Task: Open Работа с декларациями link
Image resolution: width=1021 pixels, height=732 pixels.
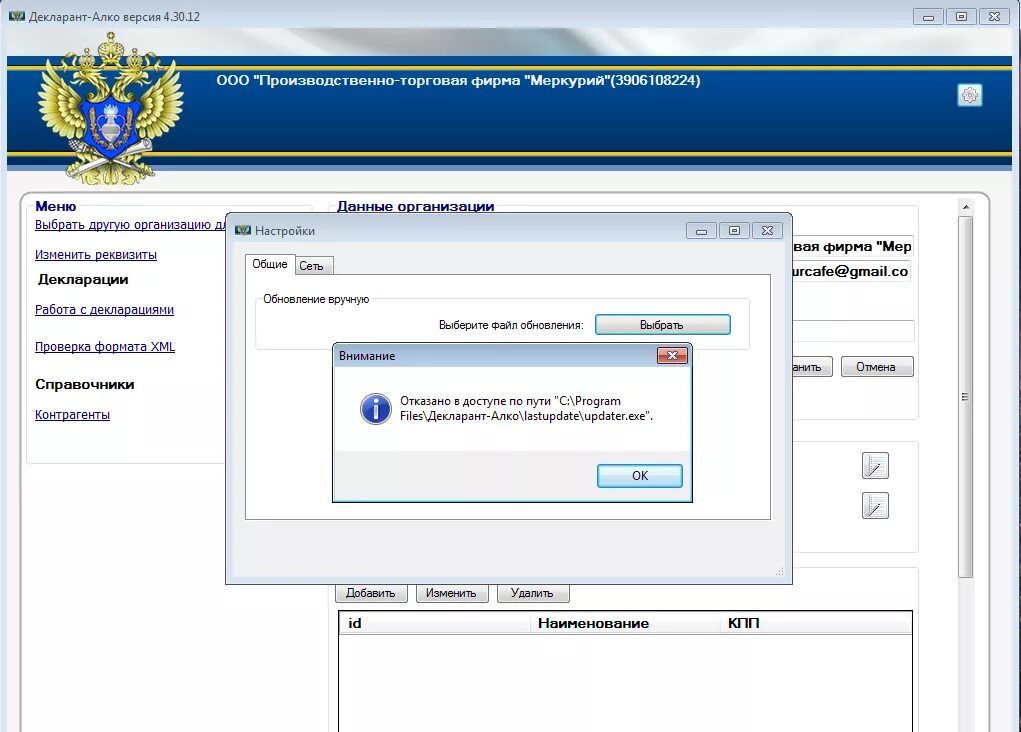Action: pos(104,309)
